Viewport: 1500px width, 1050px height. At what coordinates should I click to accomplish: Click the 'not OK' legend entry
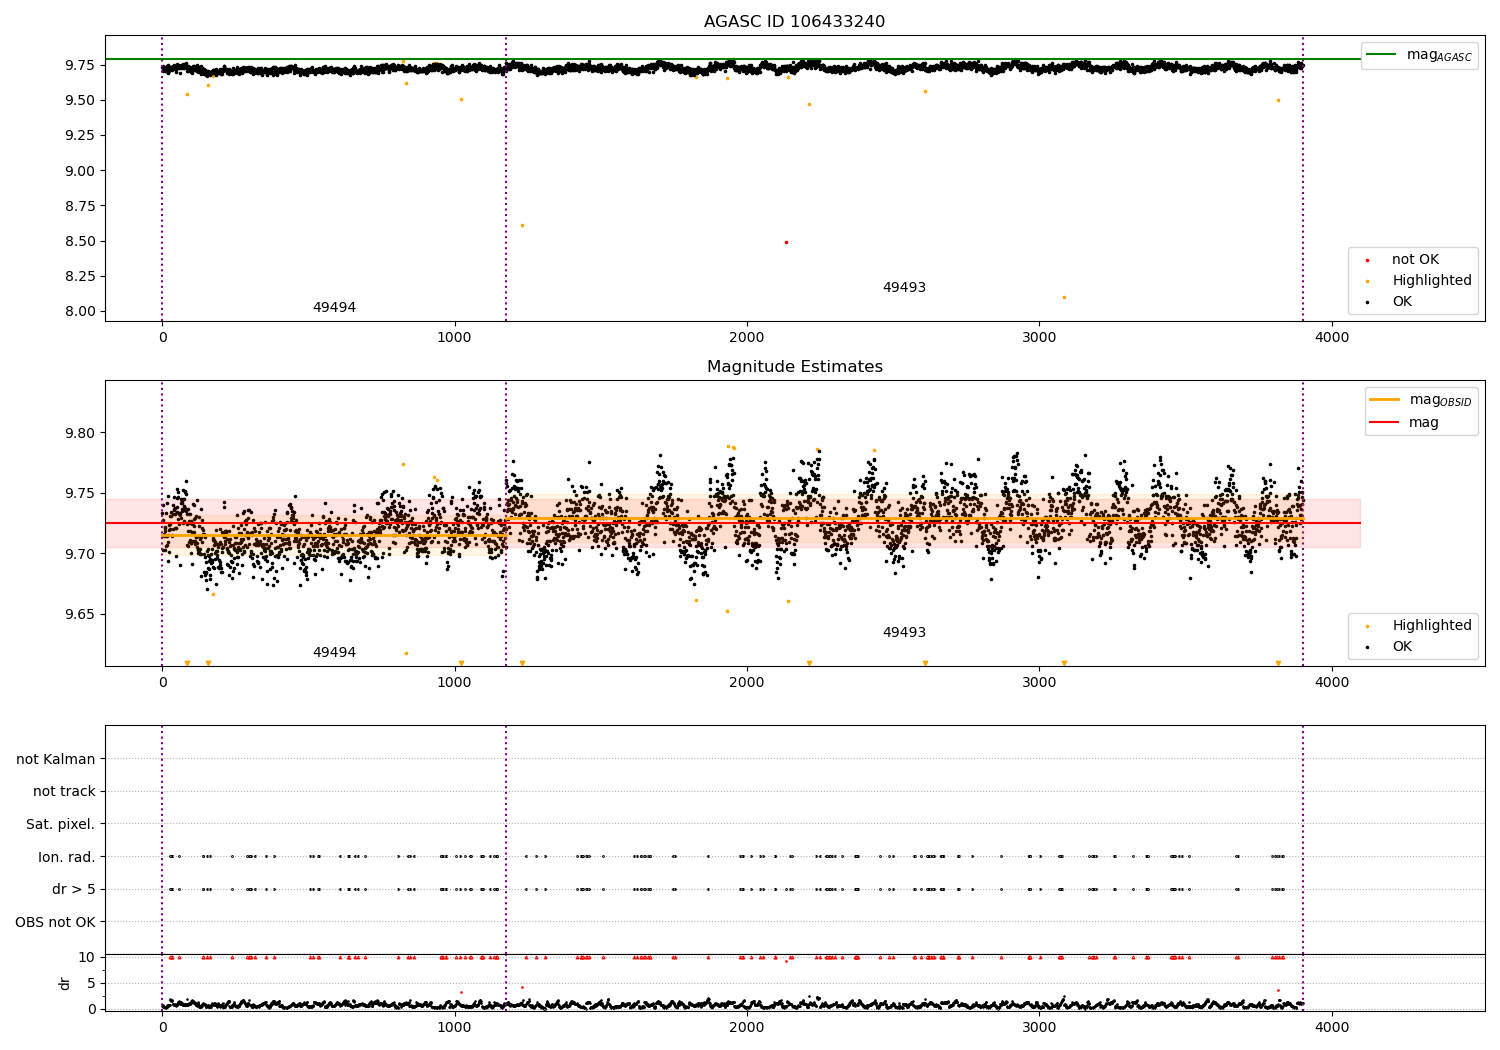[x=1402, y=260]
